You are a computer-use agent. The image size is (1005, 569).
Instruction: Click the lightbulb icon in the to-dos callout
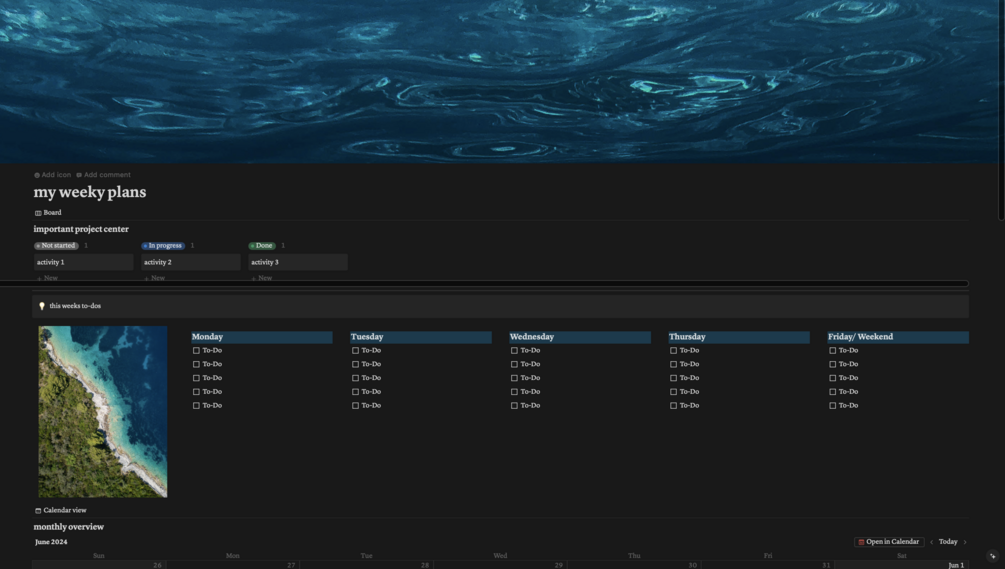pyautogui.click(x=42, y=306)
